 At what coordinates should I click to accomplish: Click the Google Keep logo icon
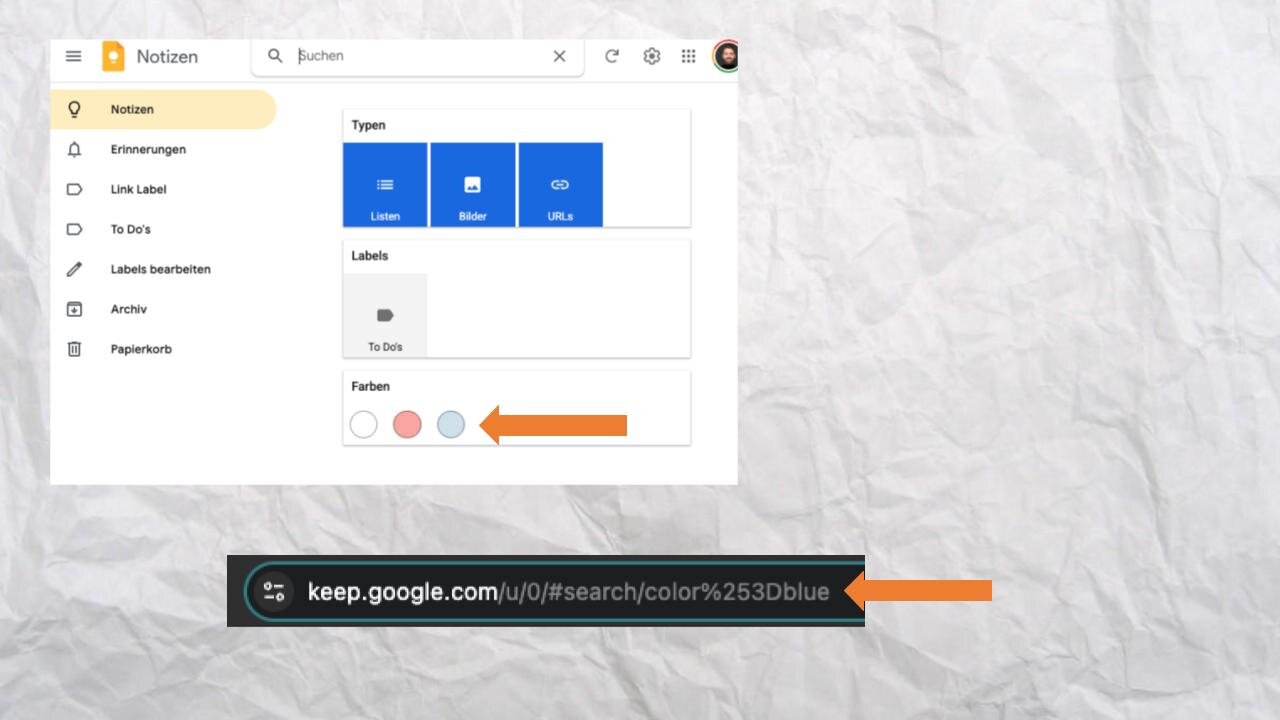(113, 56)
